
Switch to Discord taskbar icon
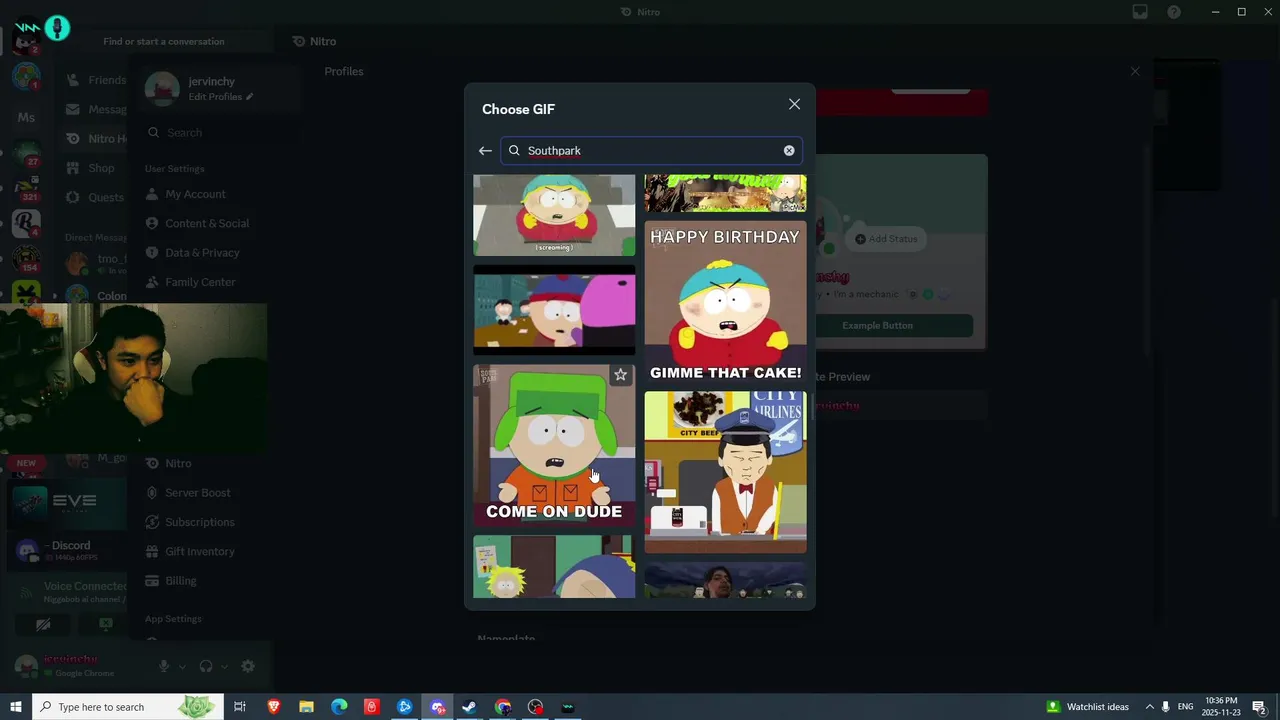pyautogui.click(x=437, y=707)
